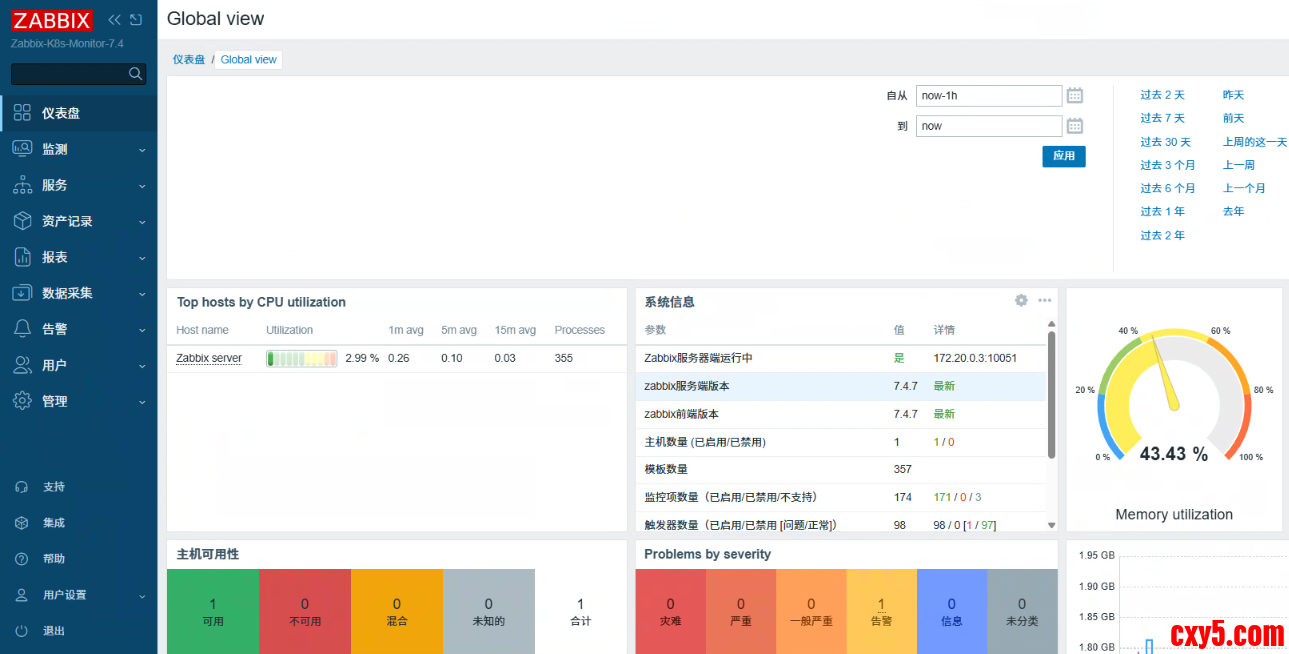Open the 系统信息 widget three-dot menu

(x=1044, y=300)
